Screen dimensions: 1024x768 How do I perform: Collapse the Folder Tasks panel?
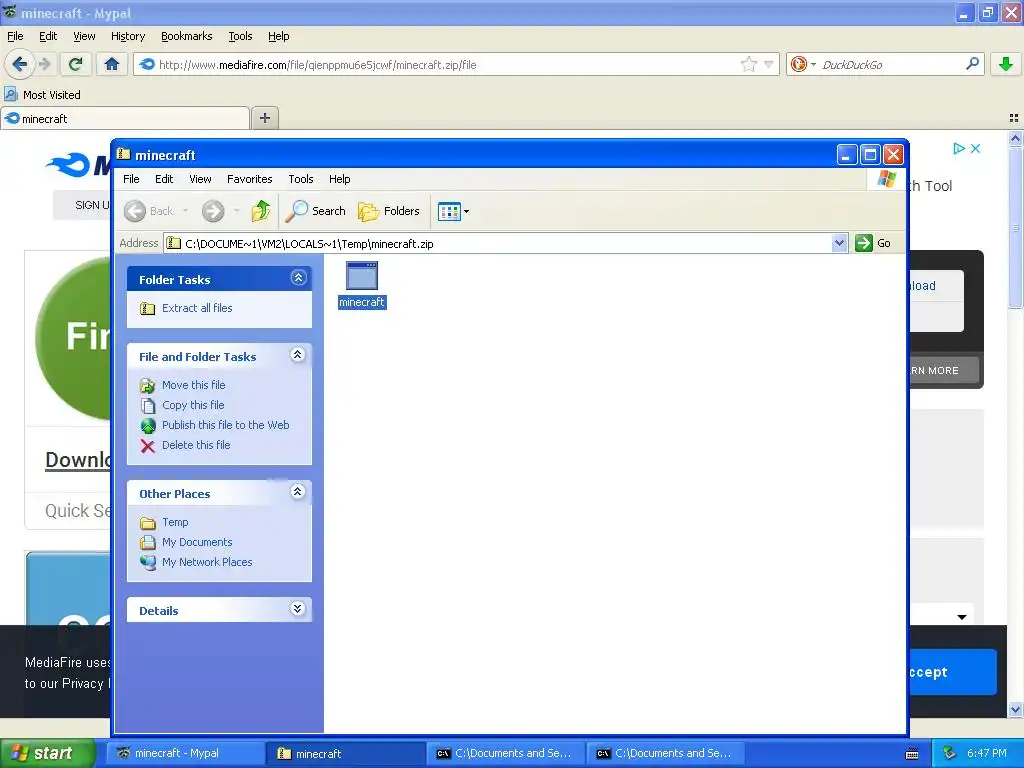pos(298,278)
